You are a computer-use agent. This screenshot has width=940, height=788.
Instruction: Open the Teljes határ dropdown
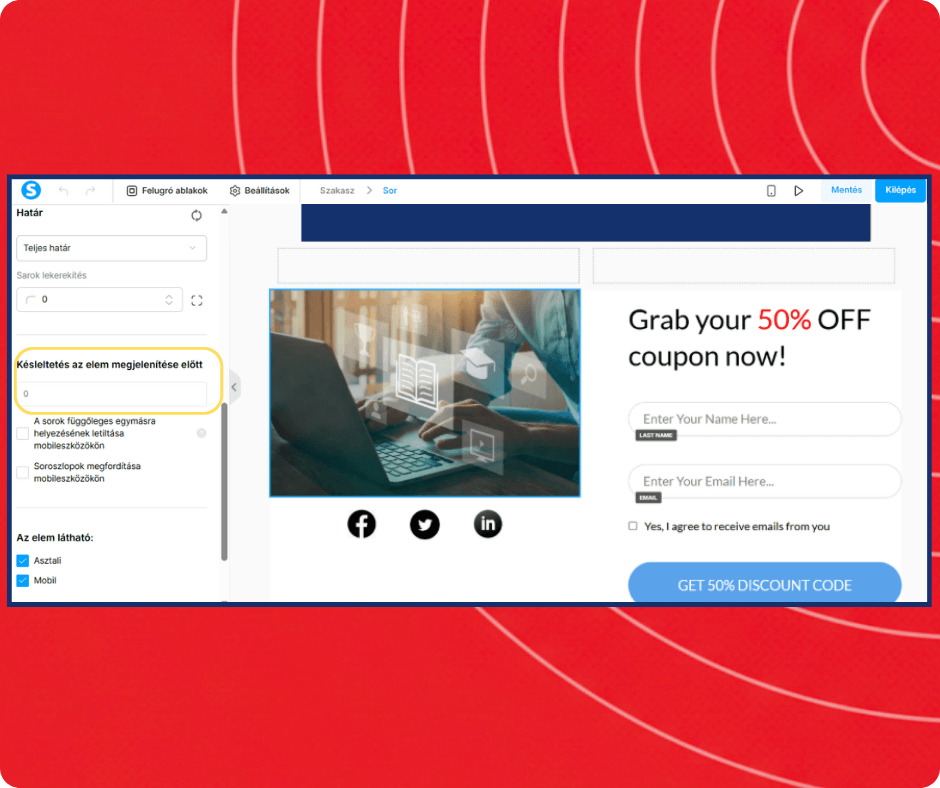[112, 248]
